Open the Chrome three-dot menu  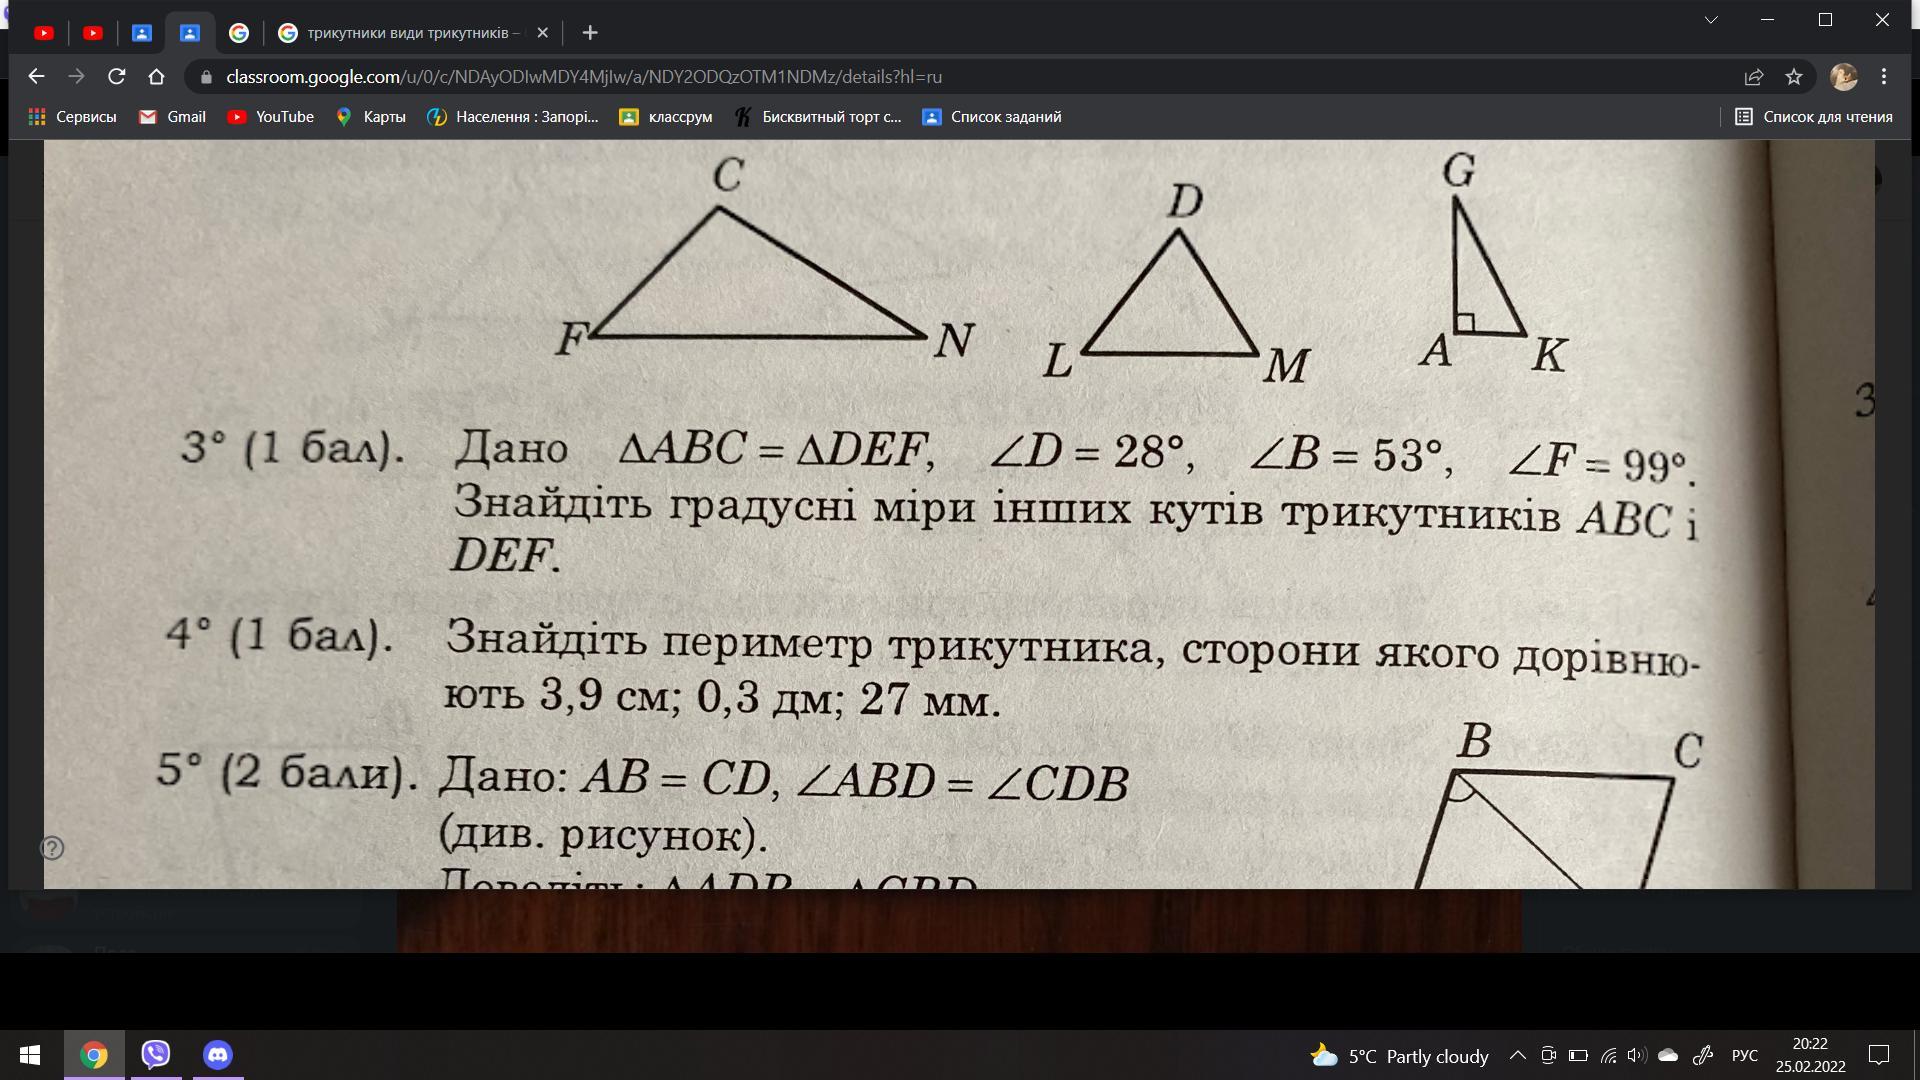[1884, 77]
